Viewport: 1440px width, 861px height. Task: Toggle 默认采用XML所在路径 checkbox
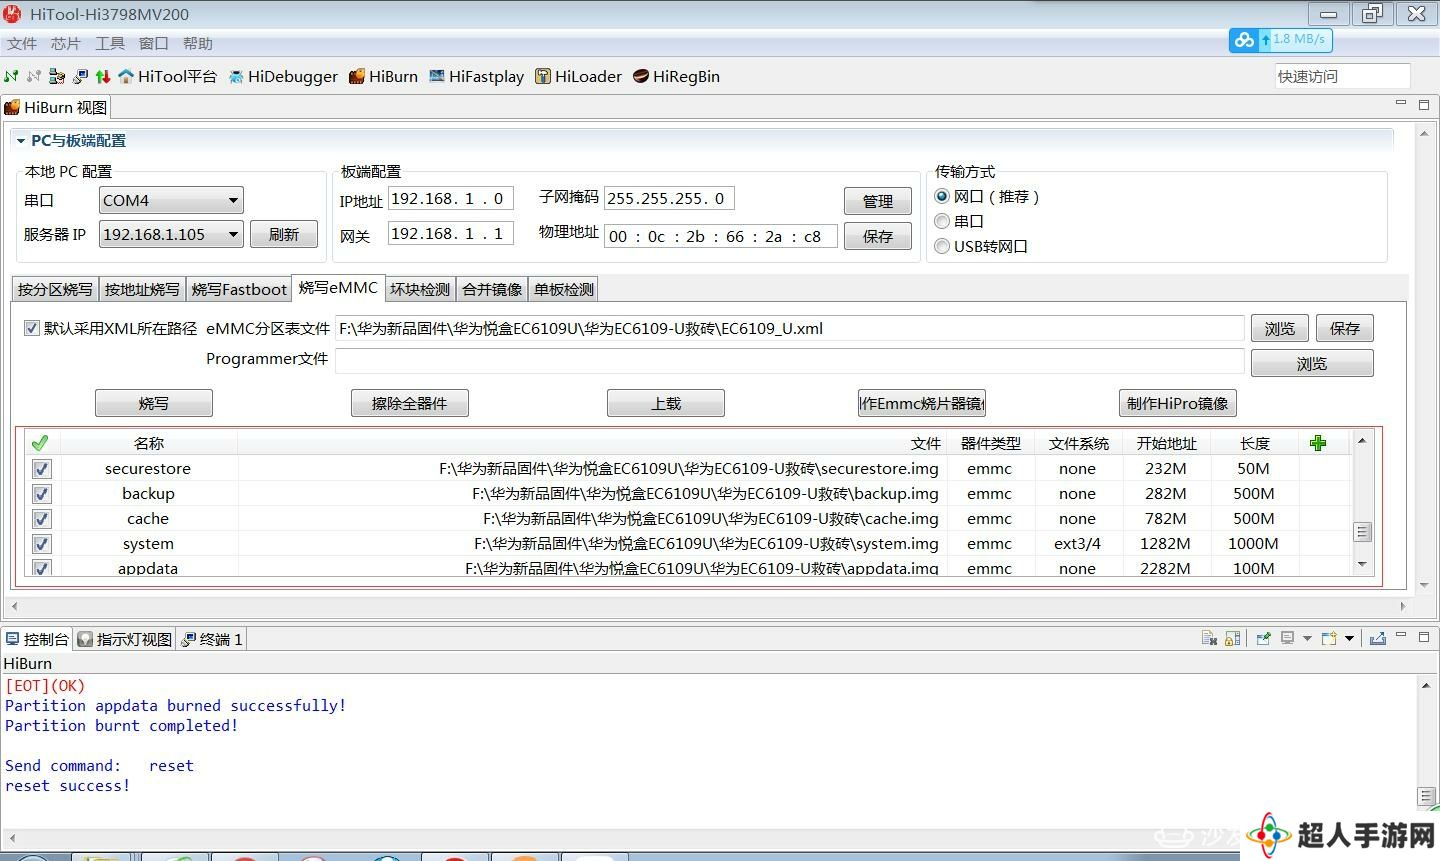[32, 328]
